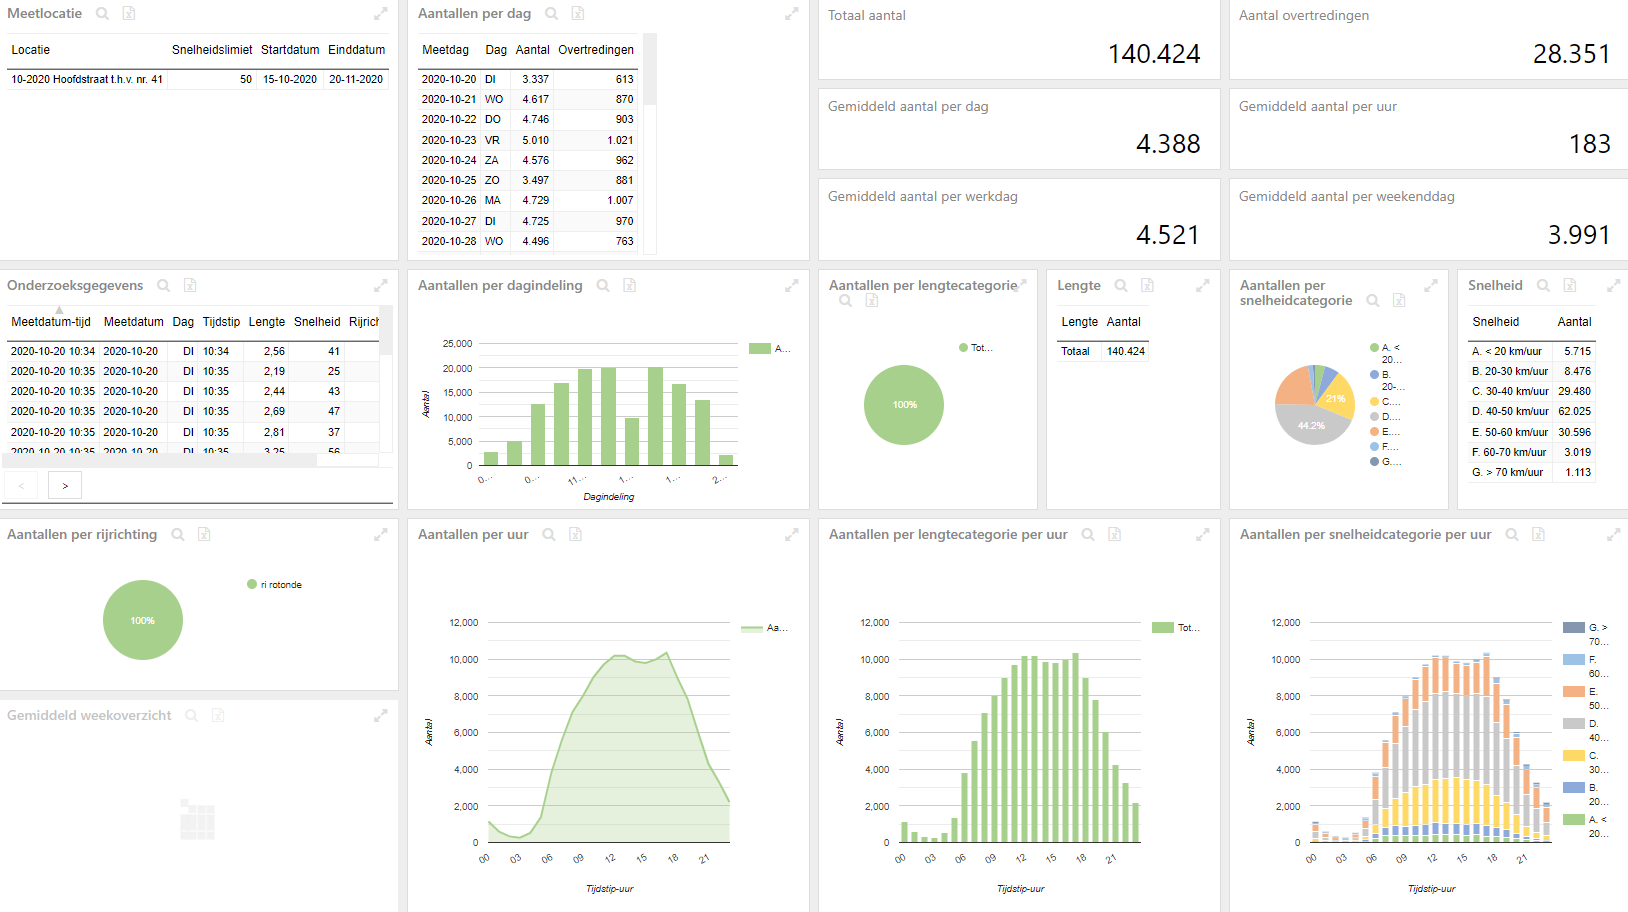This screenshot has height=912, width=1628.
Task: Export the Lengte table to Excel
Action: pos(1147,286)
